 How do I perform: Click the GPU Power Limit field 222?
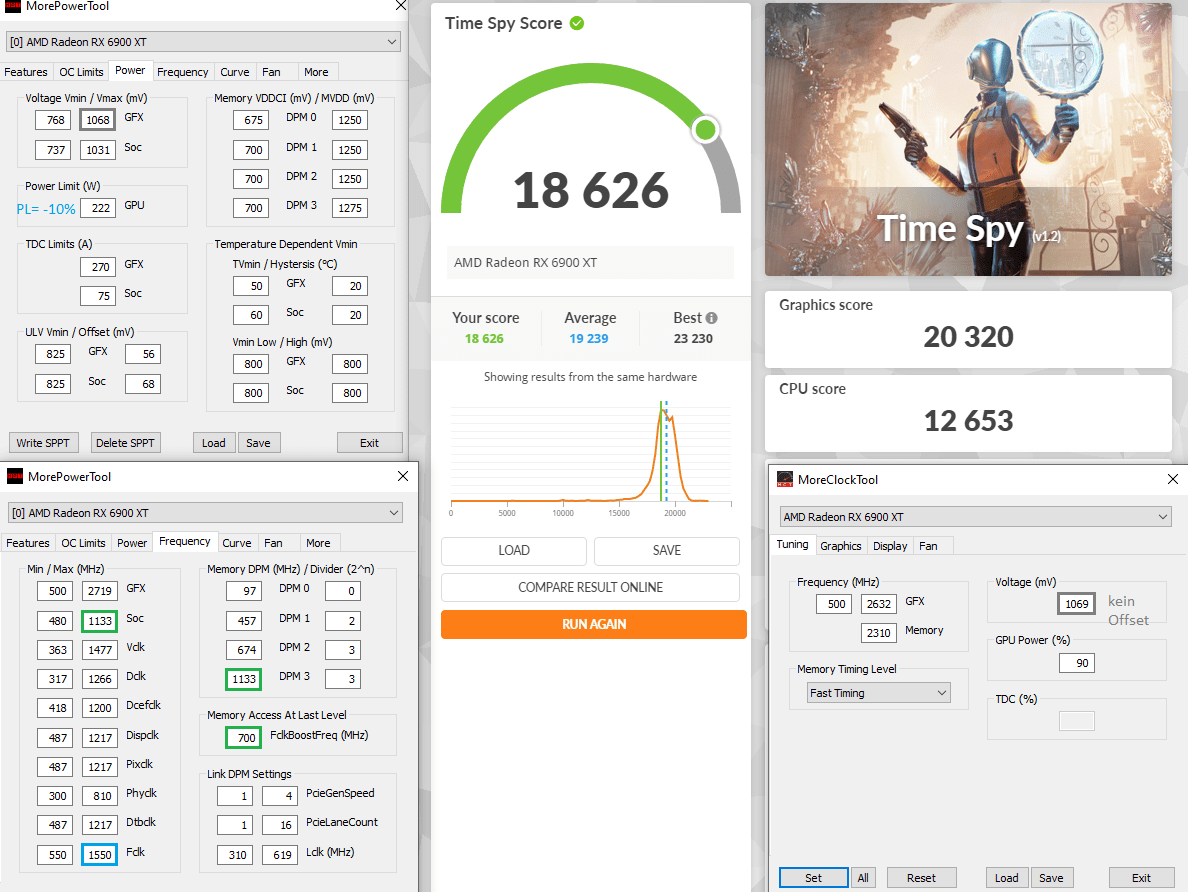[98, 208]
